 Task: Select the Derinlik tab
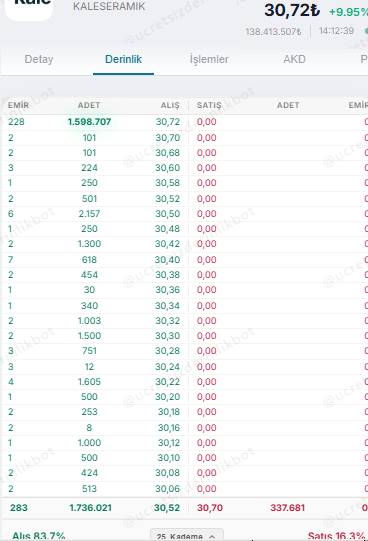coord(123,59)
